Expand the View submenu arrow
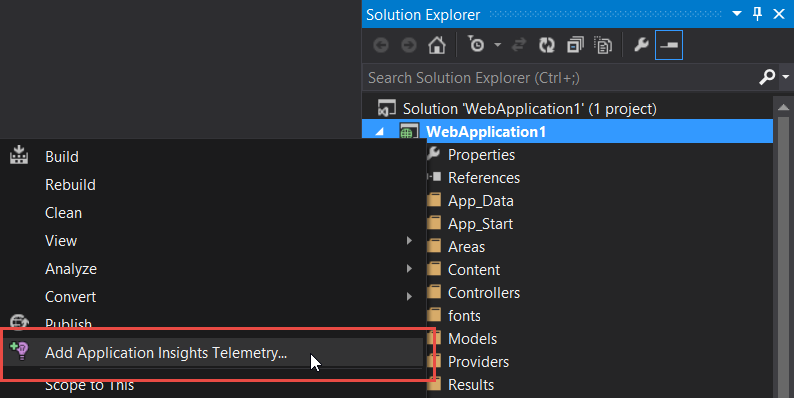 [x=409, y=241]
